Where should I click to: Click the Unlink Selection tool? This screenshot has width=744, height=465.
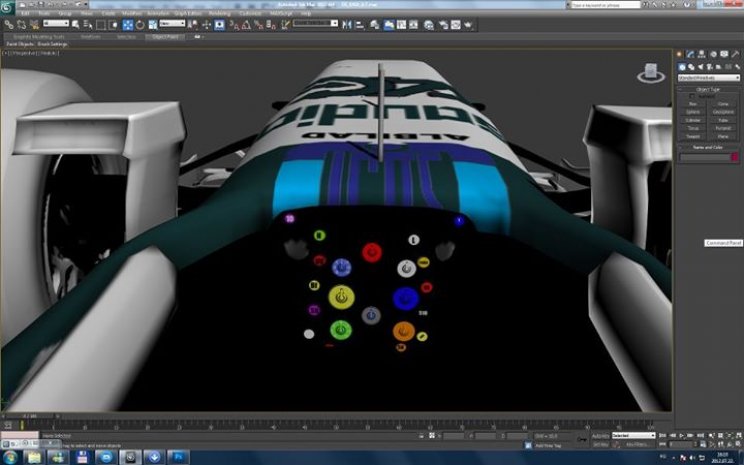coord(21,24)
